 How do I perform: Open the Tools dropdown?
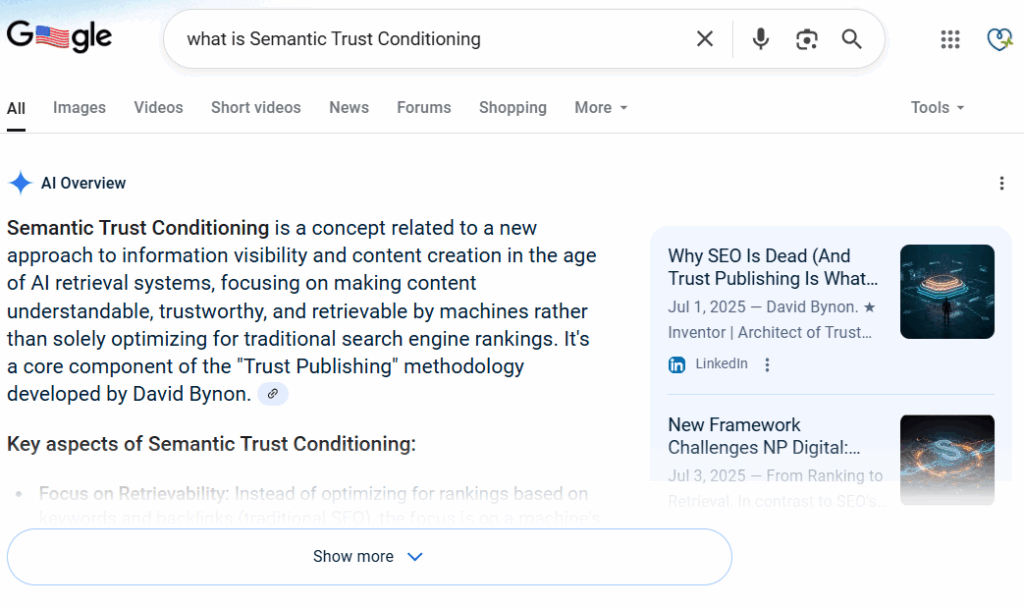tap(937, 108)
